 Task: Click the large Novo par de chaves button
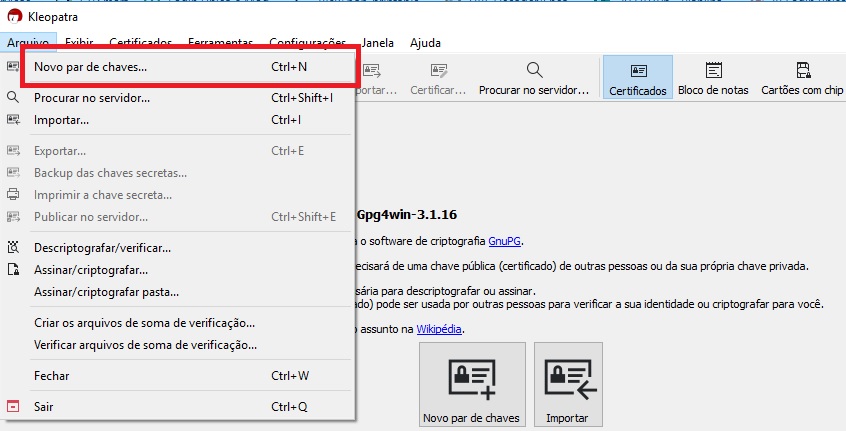pyautogui.click(x=472, y=384)
